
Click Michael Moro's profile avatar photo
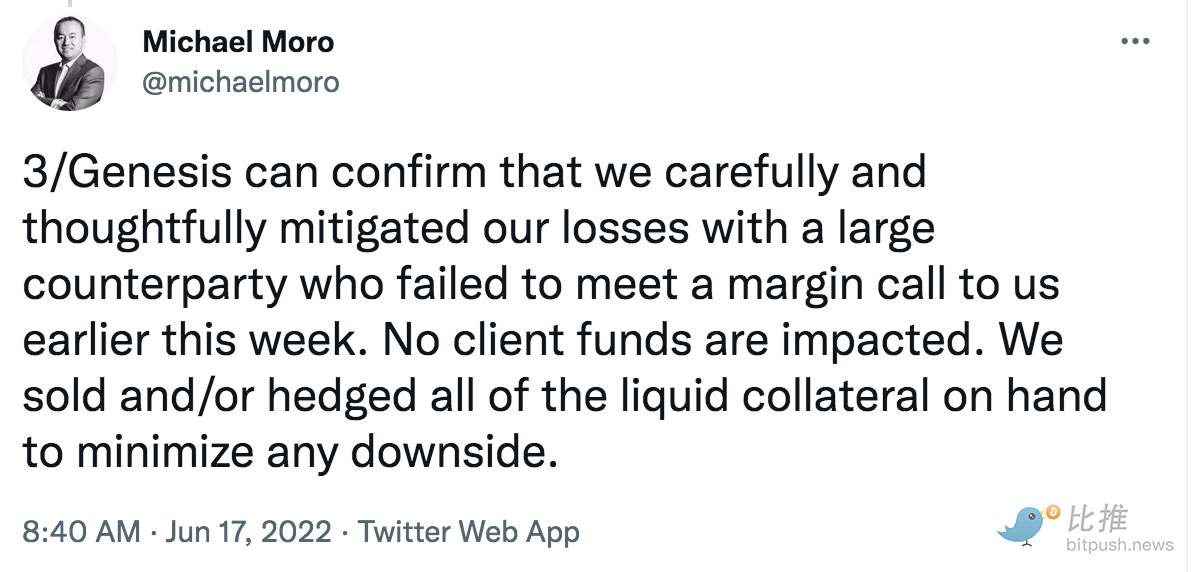click(70, 62)
